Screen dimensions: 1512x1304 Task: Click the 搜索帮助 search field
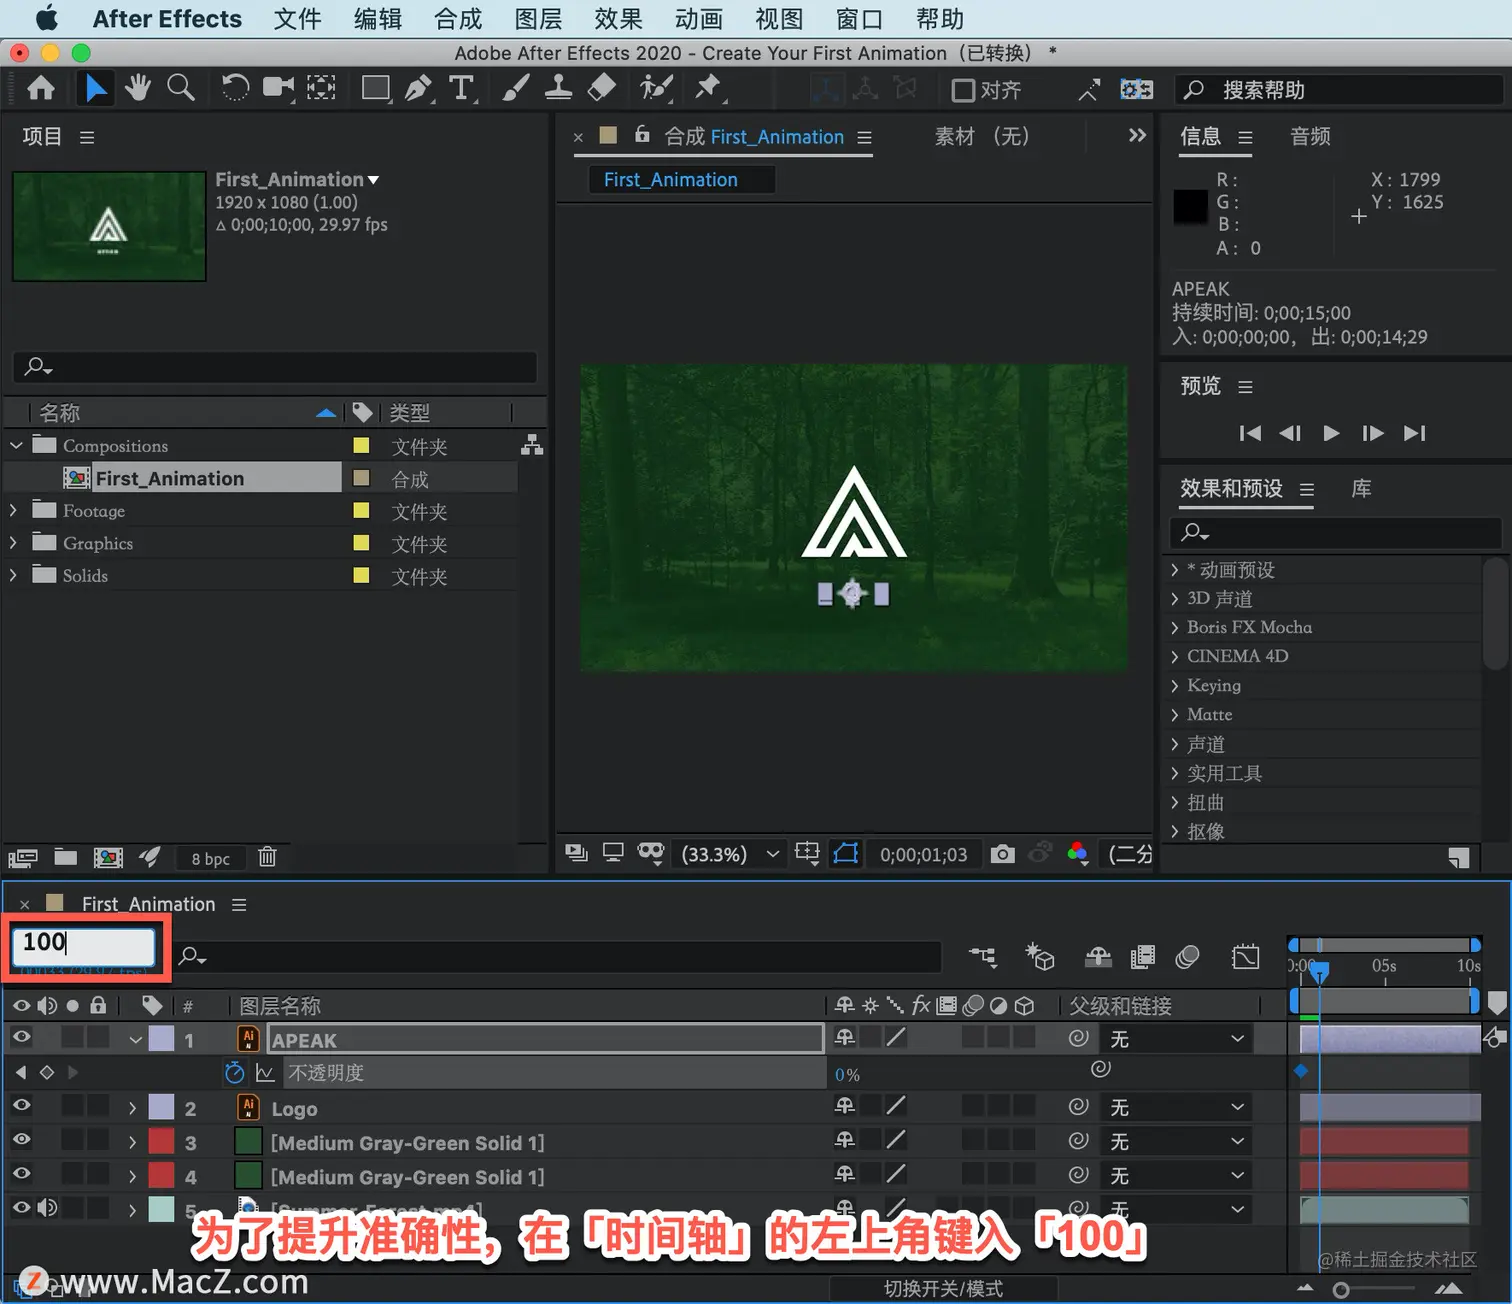tap(1338, 90)
